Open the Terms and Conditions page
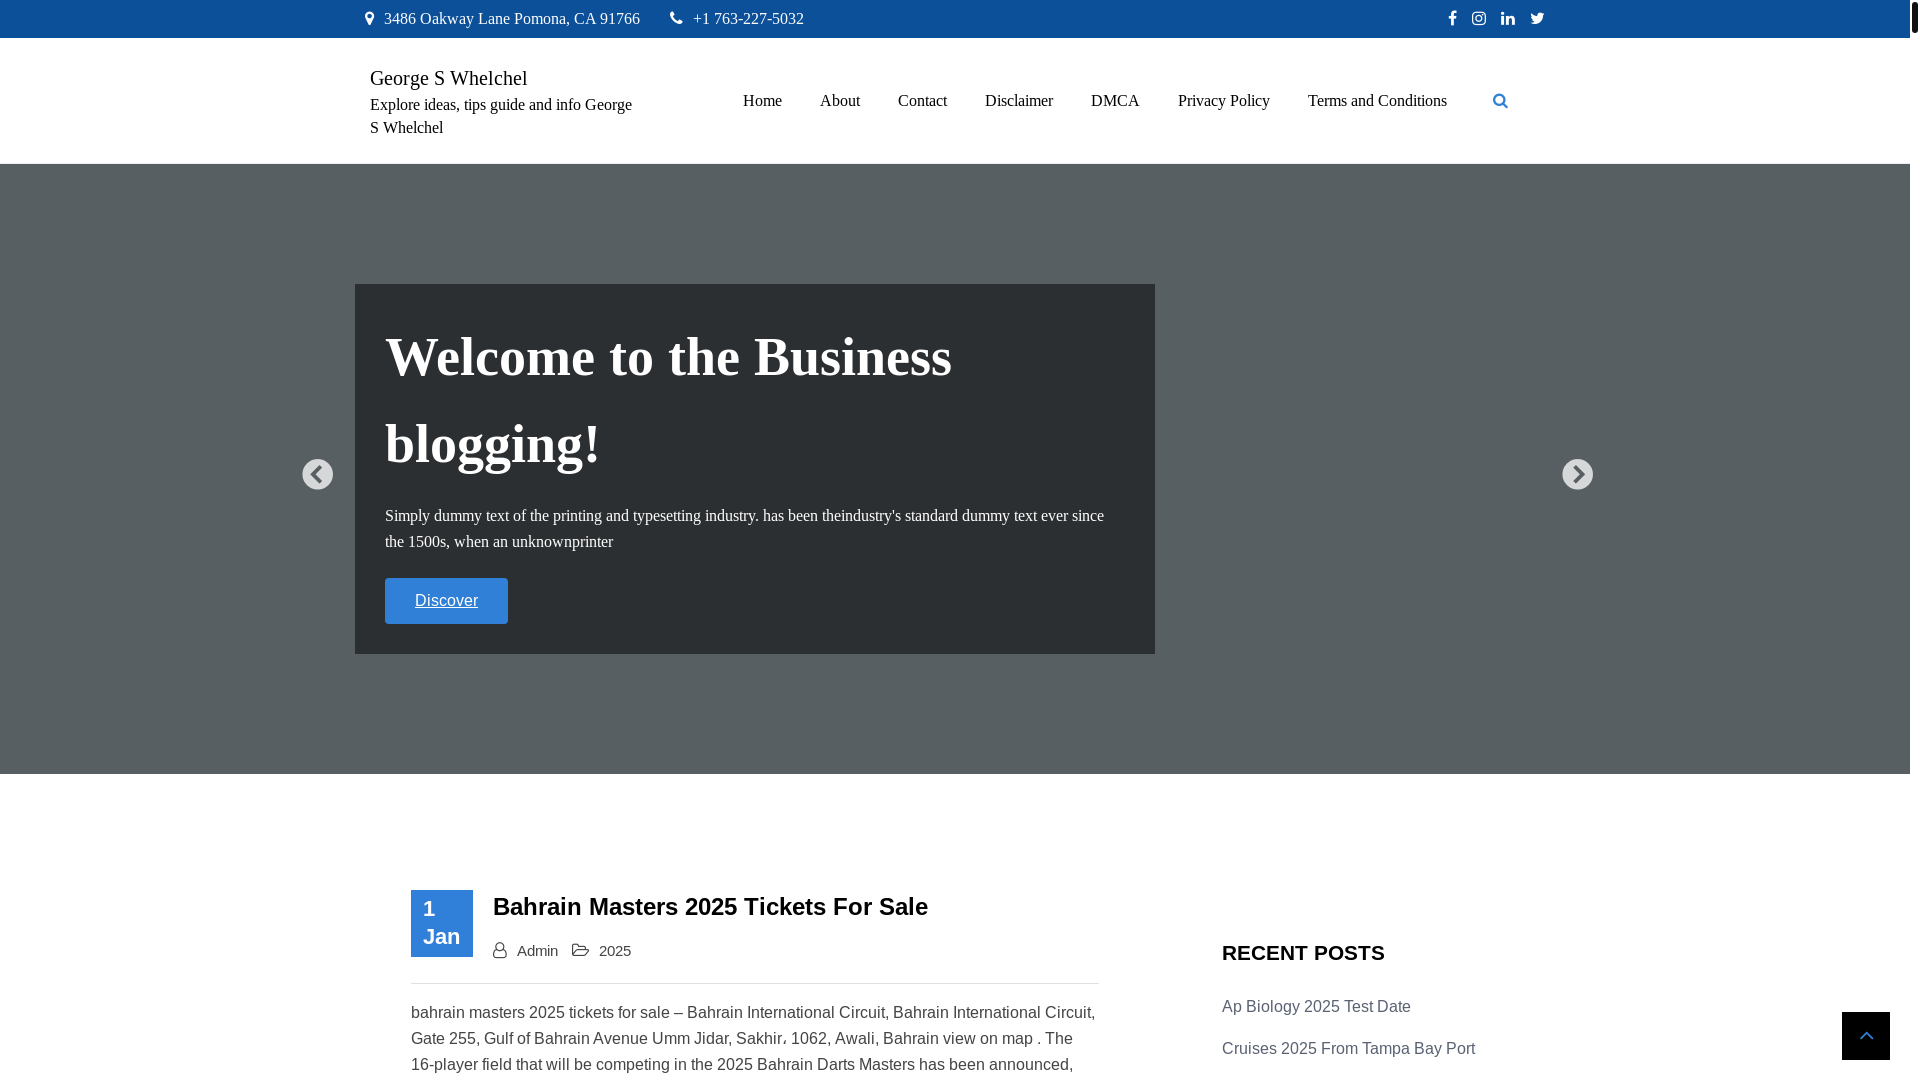The height and width of the screenshot is (1080, 1920). click(1377, 101)
